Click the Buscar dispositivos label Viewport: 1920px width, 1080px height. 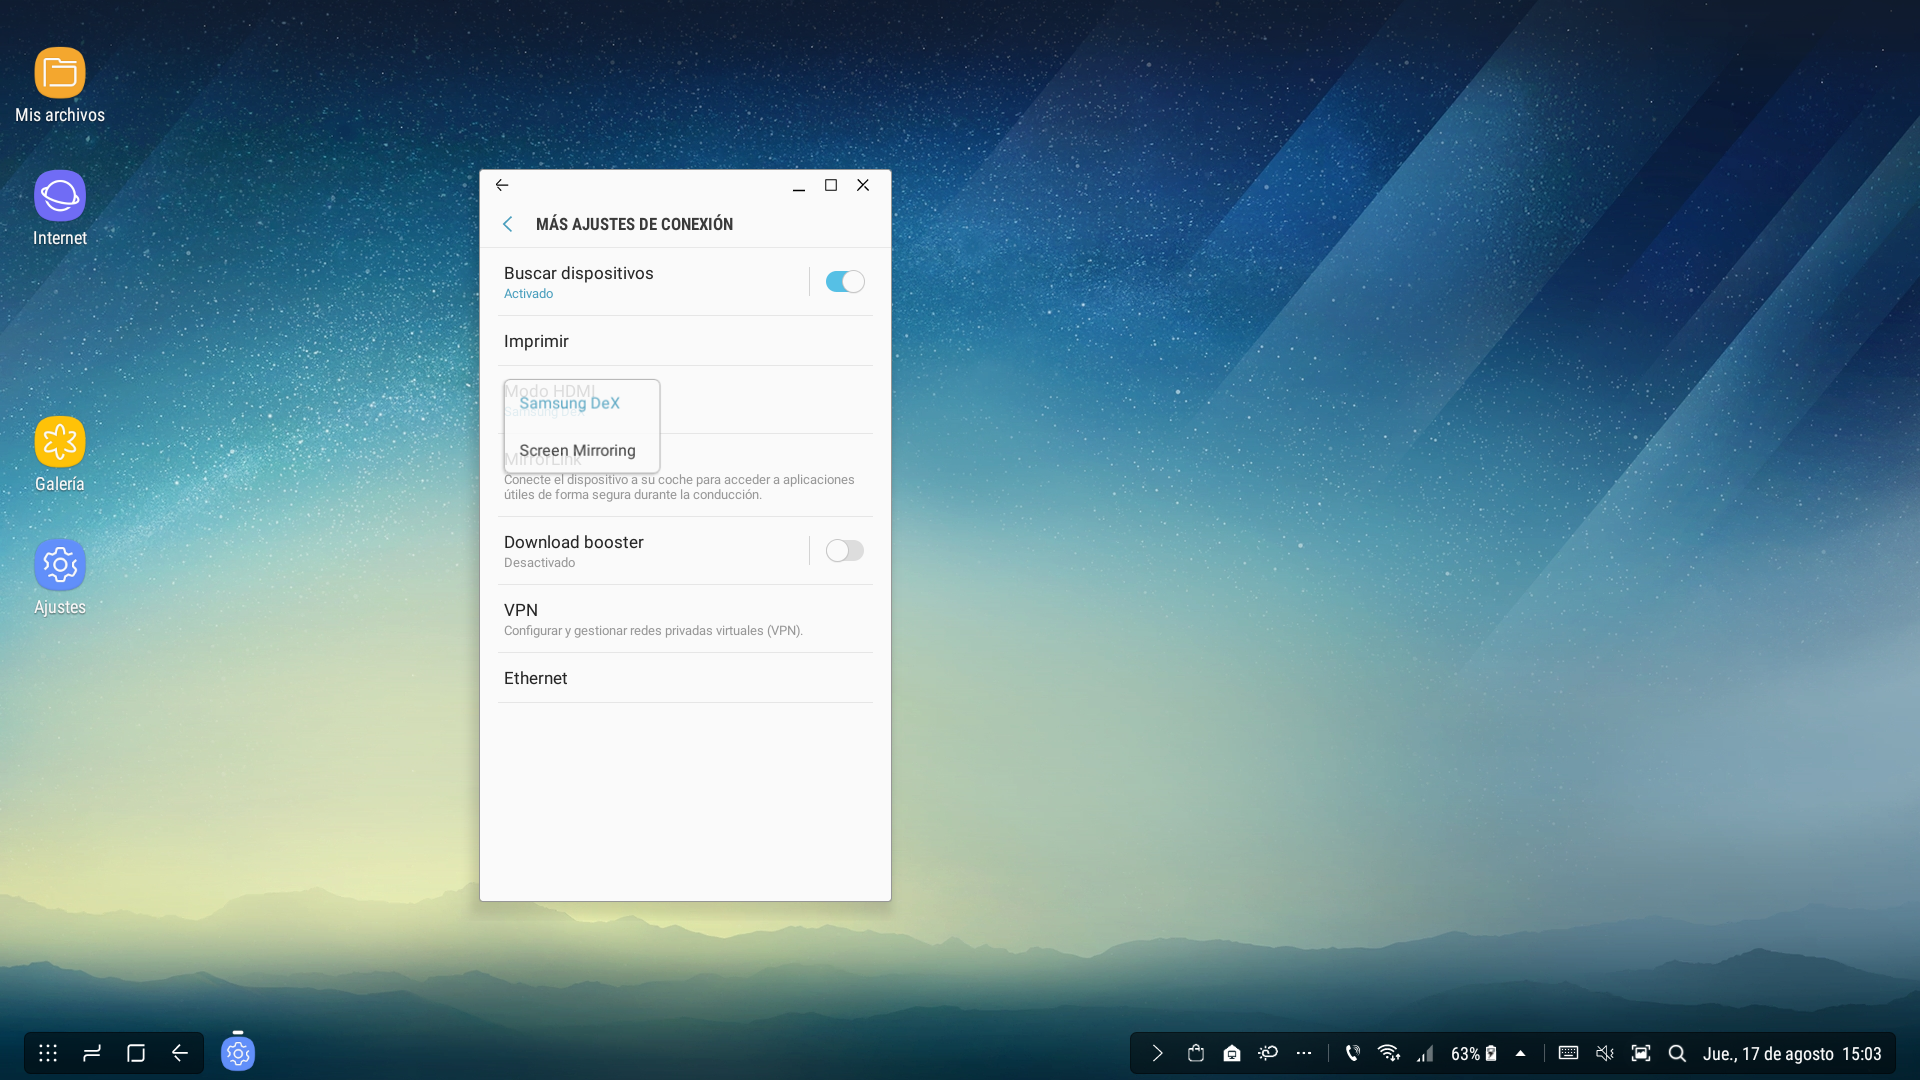click(x=578, y=273)
